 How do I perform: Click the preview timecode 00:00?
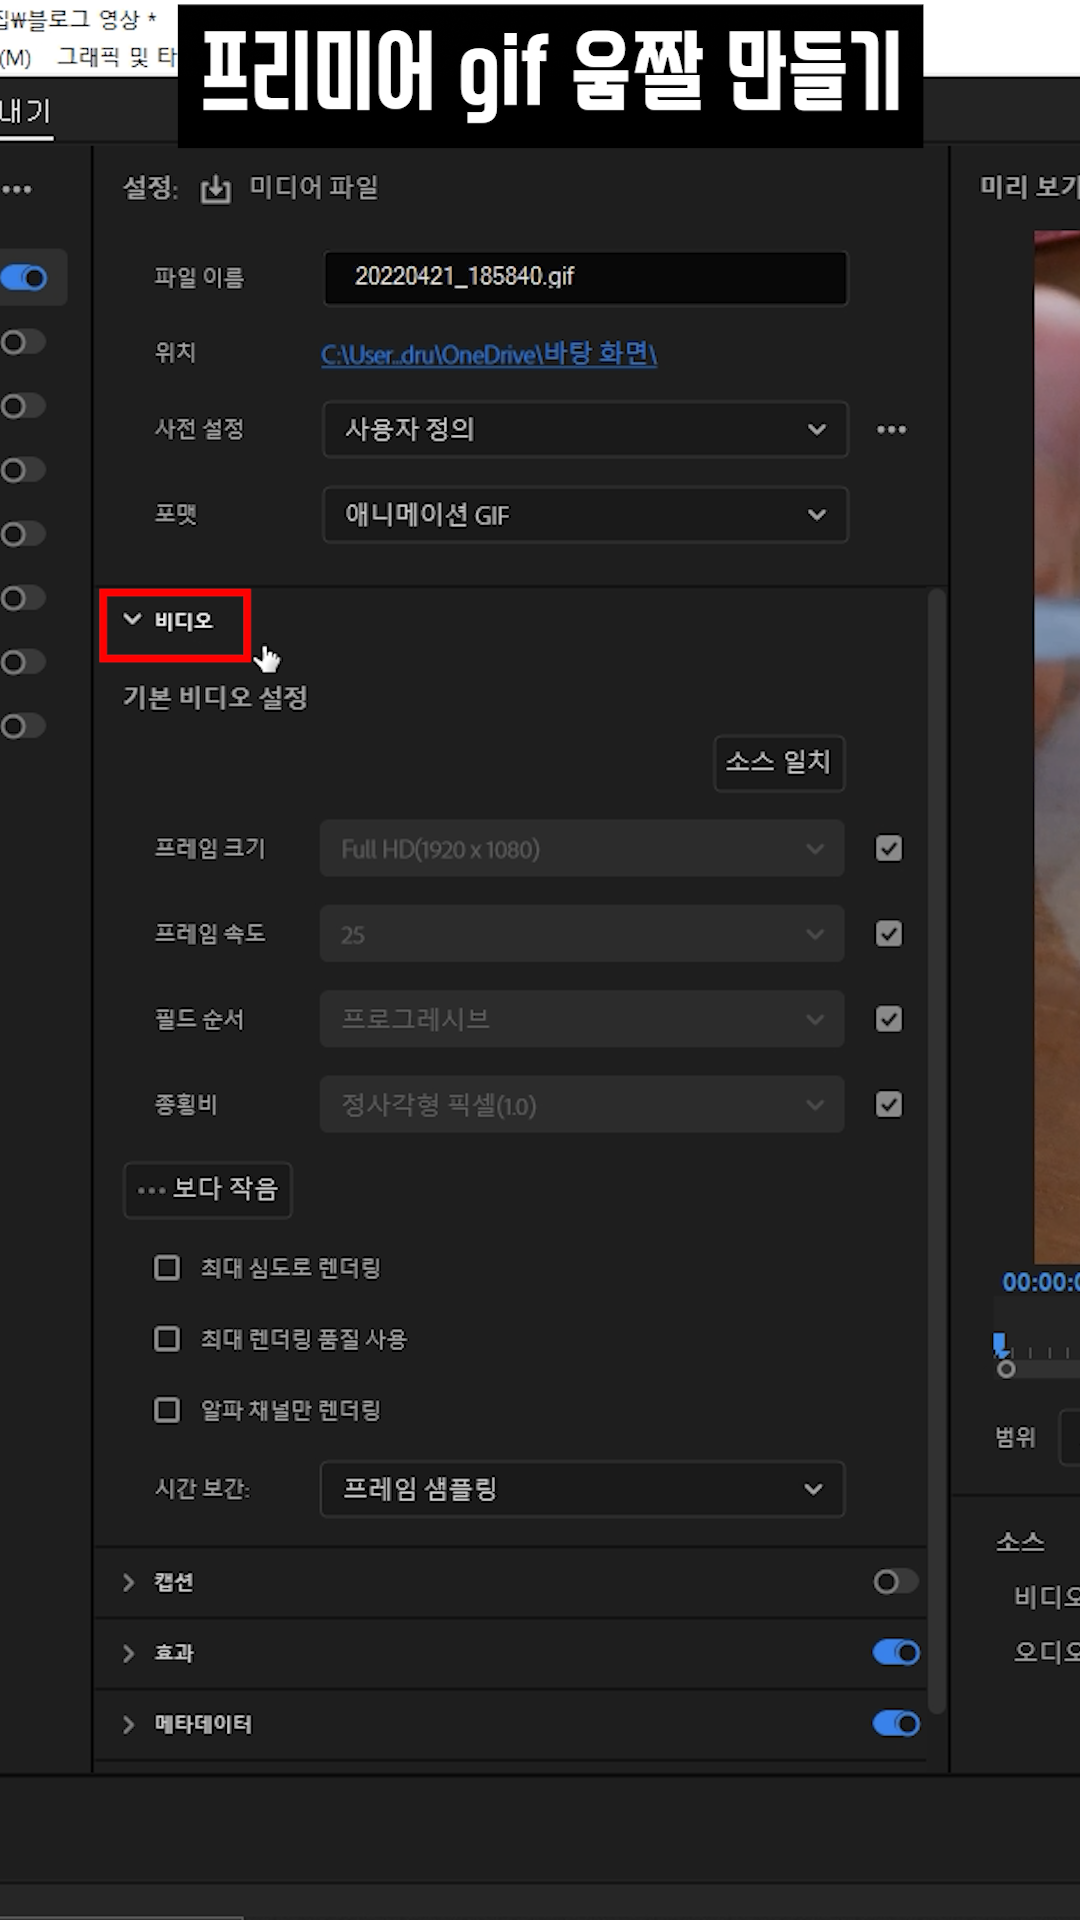1041,1282
